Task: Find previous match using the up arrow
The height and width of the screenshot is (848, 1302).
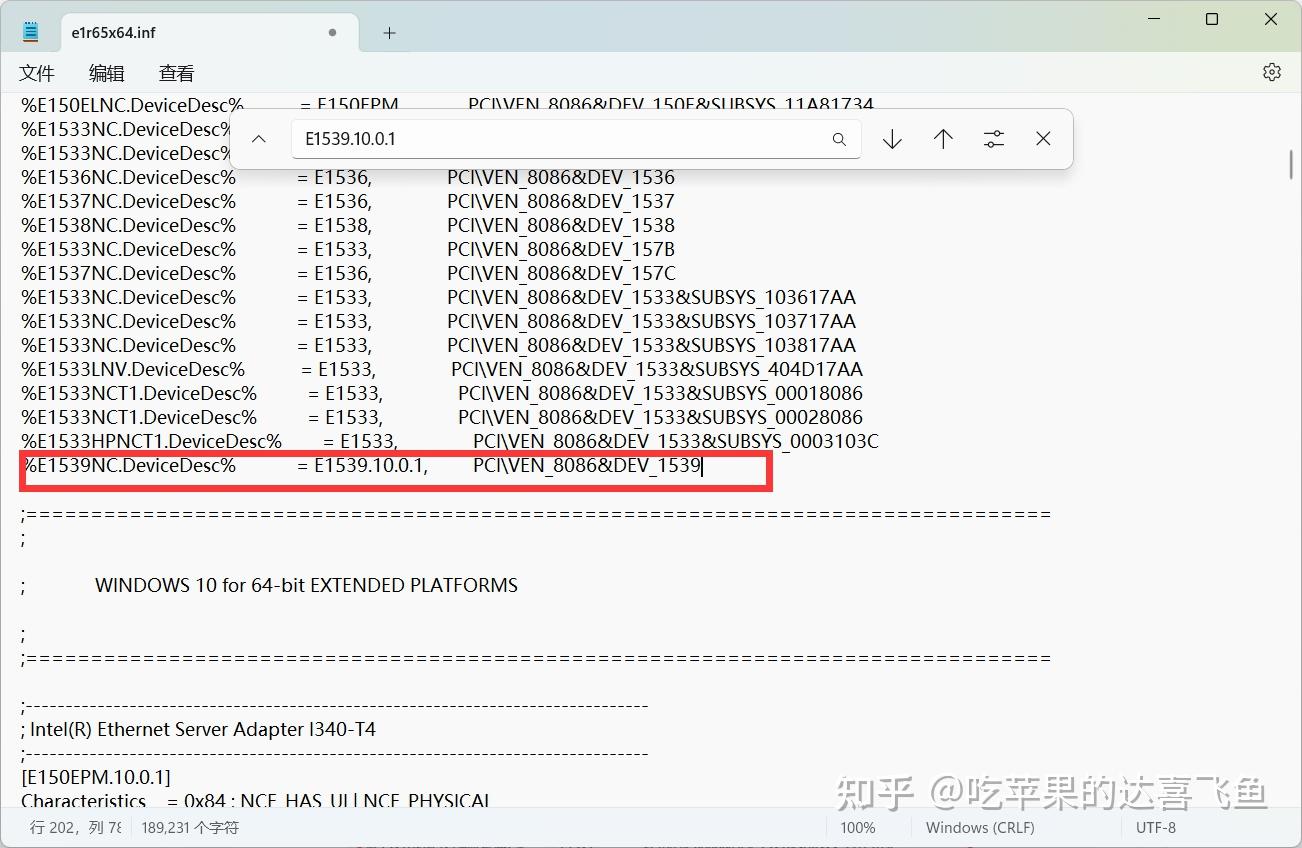Action: point(942,138)
